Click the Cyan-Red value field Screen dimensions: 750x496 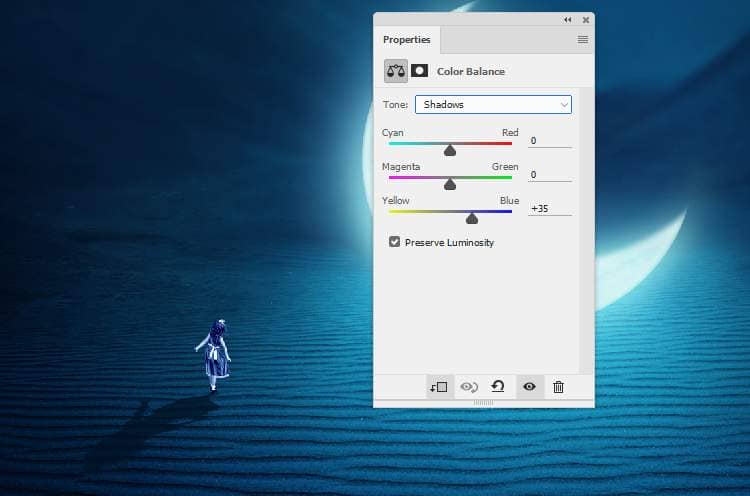[x=550, y=141]
